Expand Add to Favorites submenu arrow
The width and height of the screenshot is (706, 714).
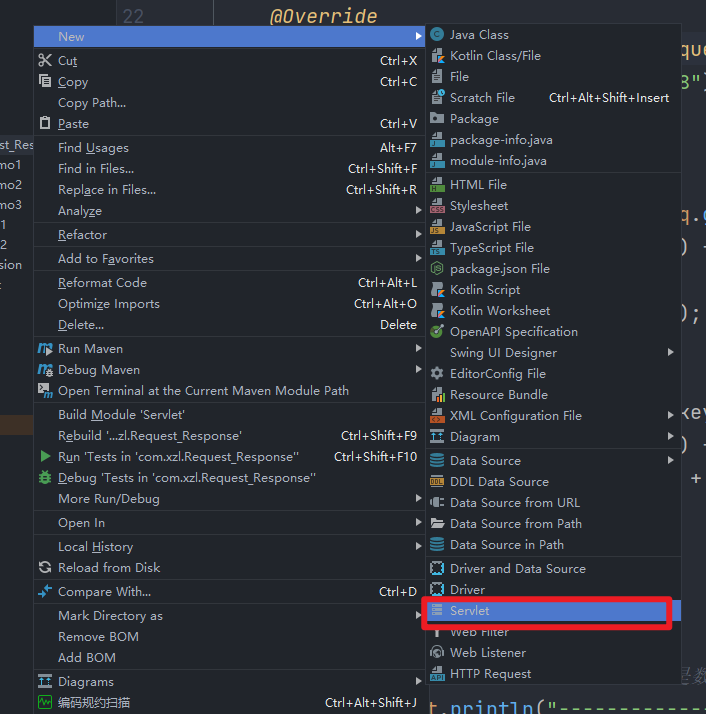point(418,258)
